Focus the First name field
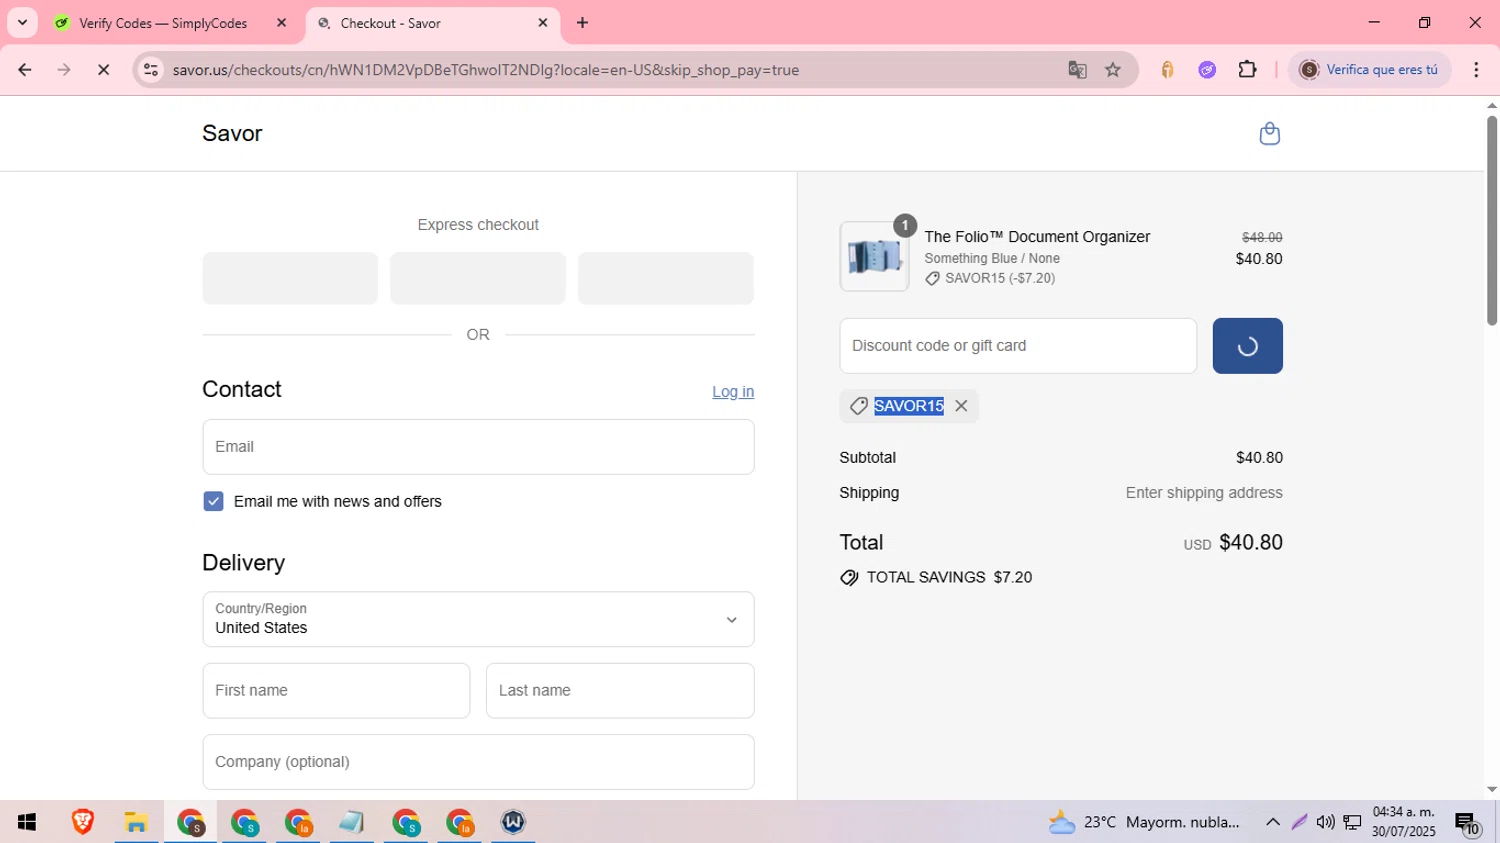1500x843 pixels. [x=336, y=691]
